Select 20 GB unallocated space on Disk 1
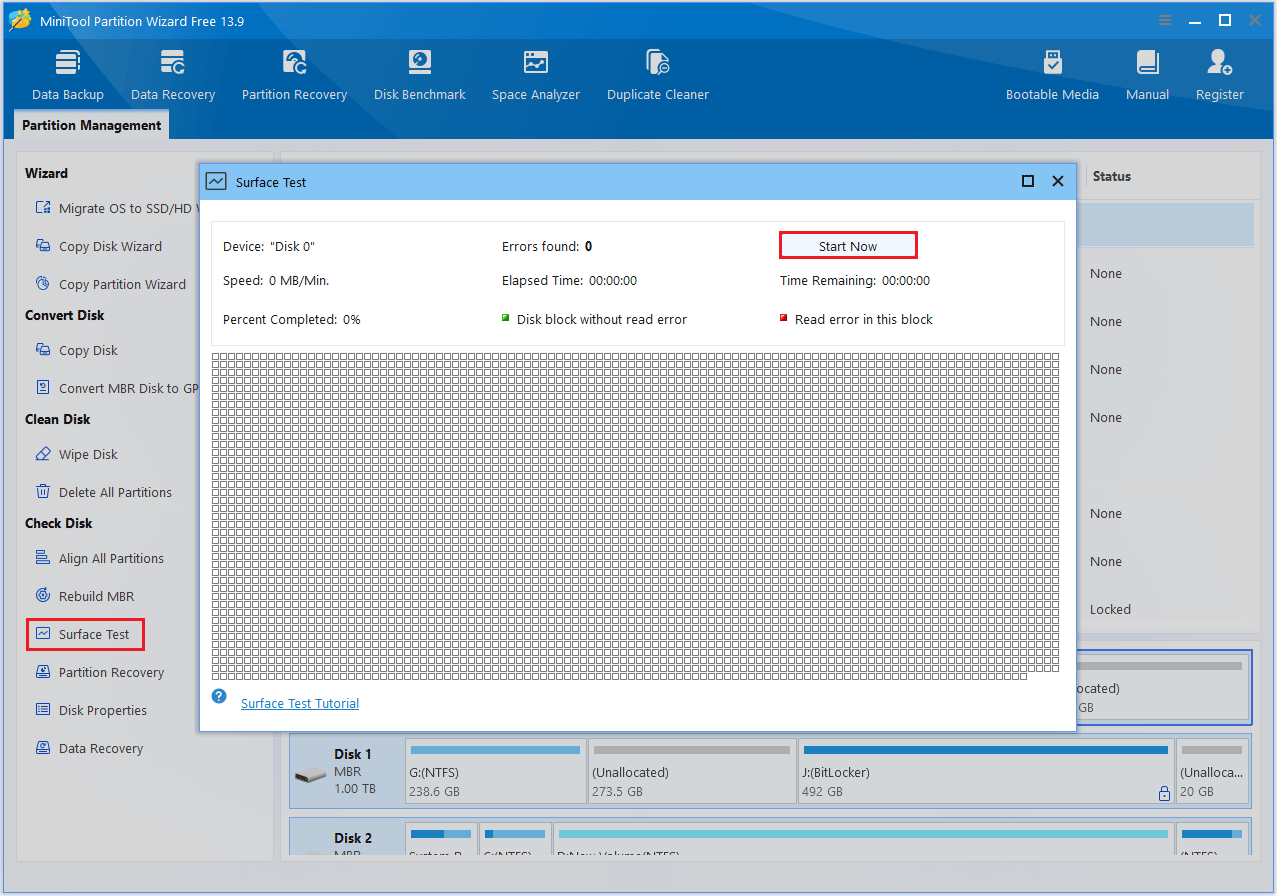 [x=1213, y=772]
